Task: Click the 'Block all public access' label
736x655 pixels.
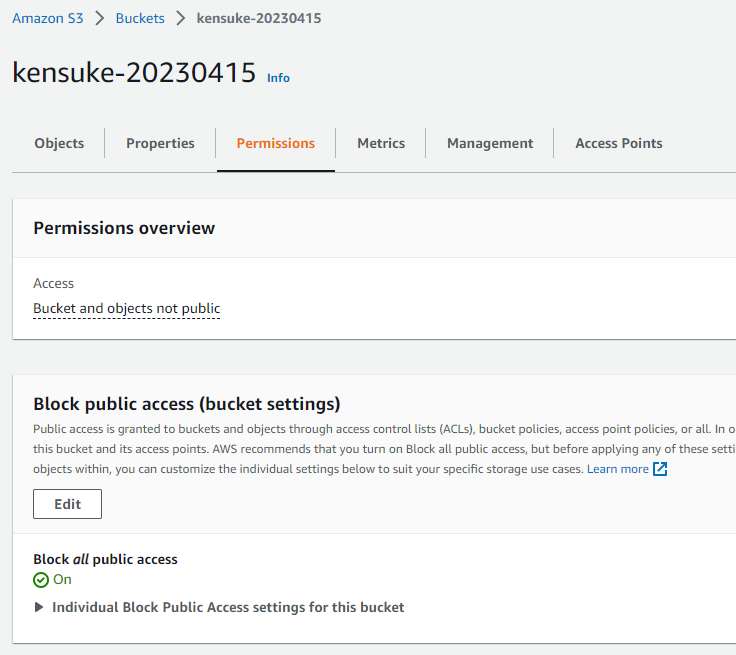Action: click(x=105, y=559)
